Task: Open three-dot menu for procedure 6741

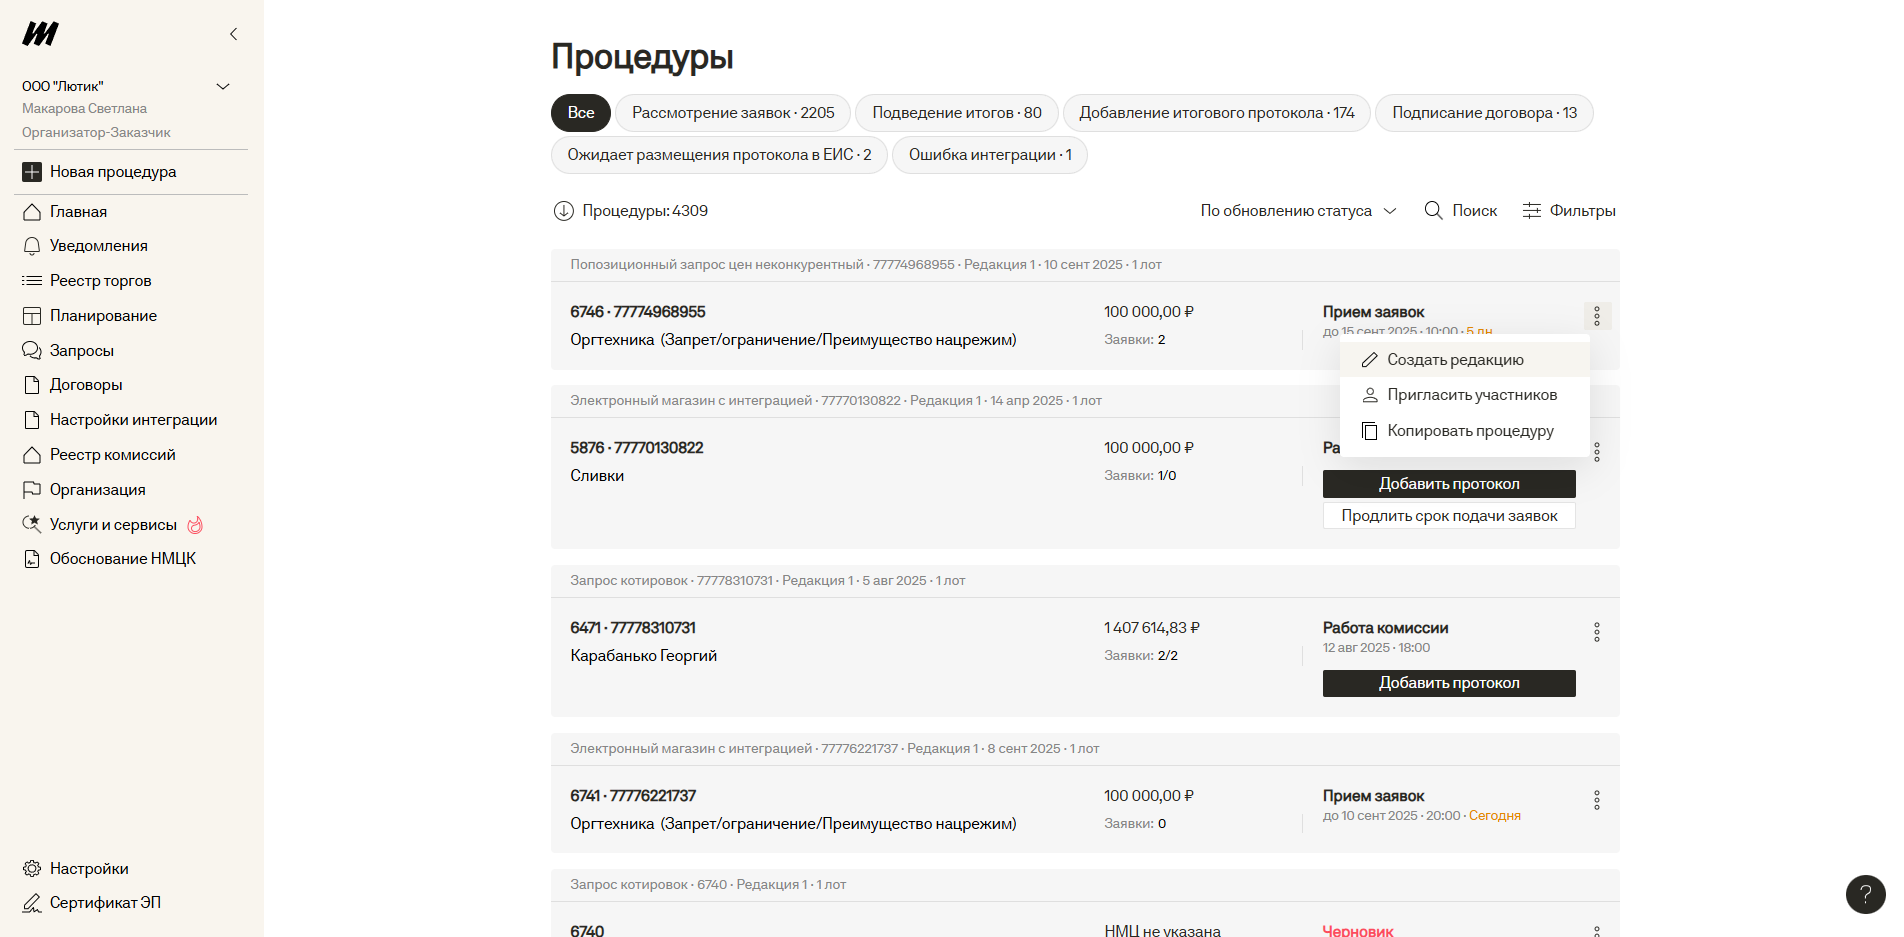Action: click(x=1597, y=800)
